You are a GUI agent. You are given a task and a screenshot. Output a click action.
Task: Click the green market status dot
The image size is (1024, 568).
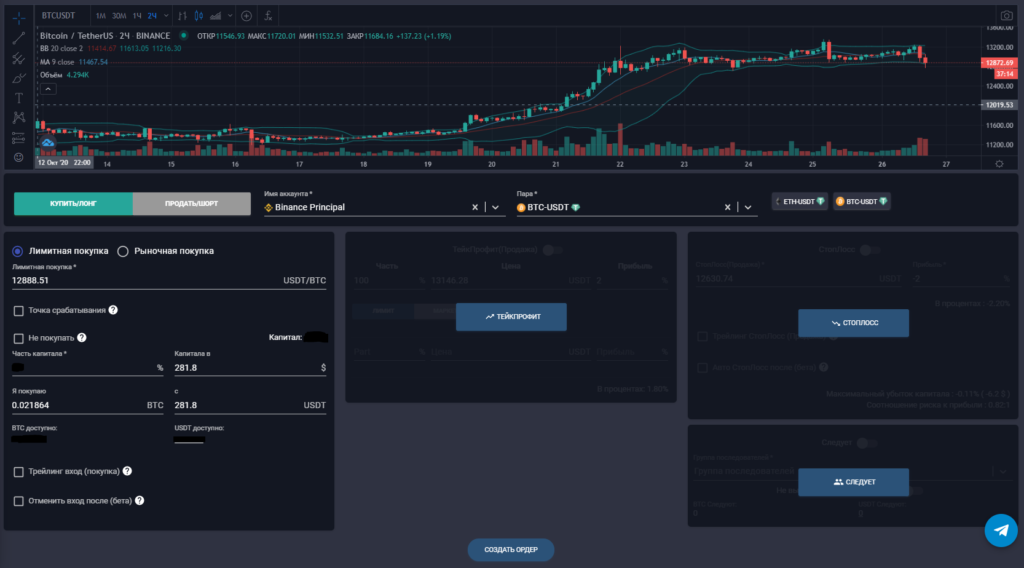184,36
